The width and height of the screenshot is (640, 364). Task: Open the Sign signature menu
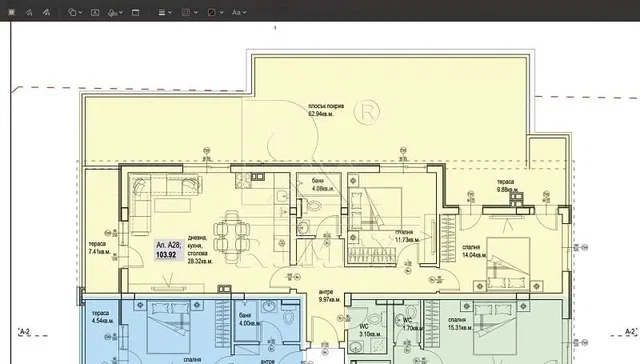(x=115, y=12)
